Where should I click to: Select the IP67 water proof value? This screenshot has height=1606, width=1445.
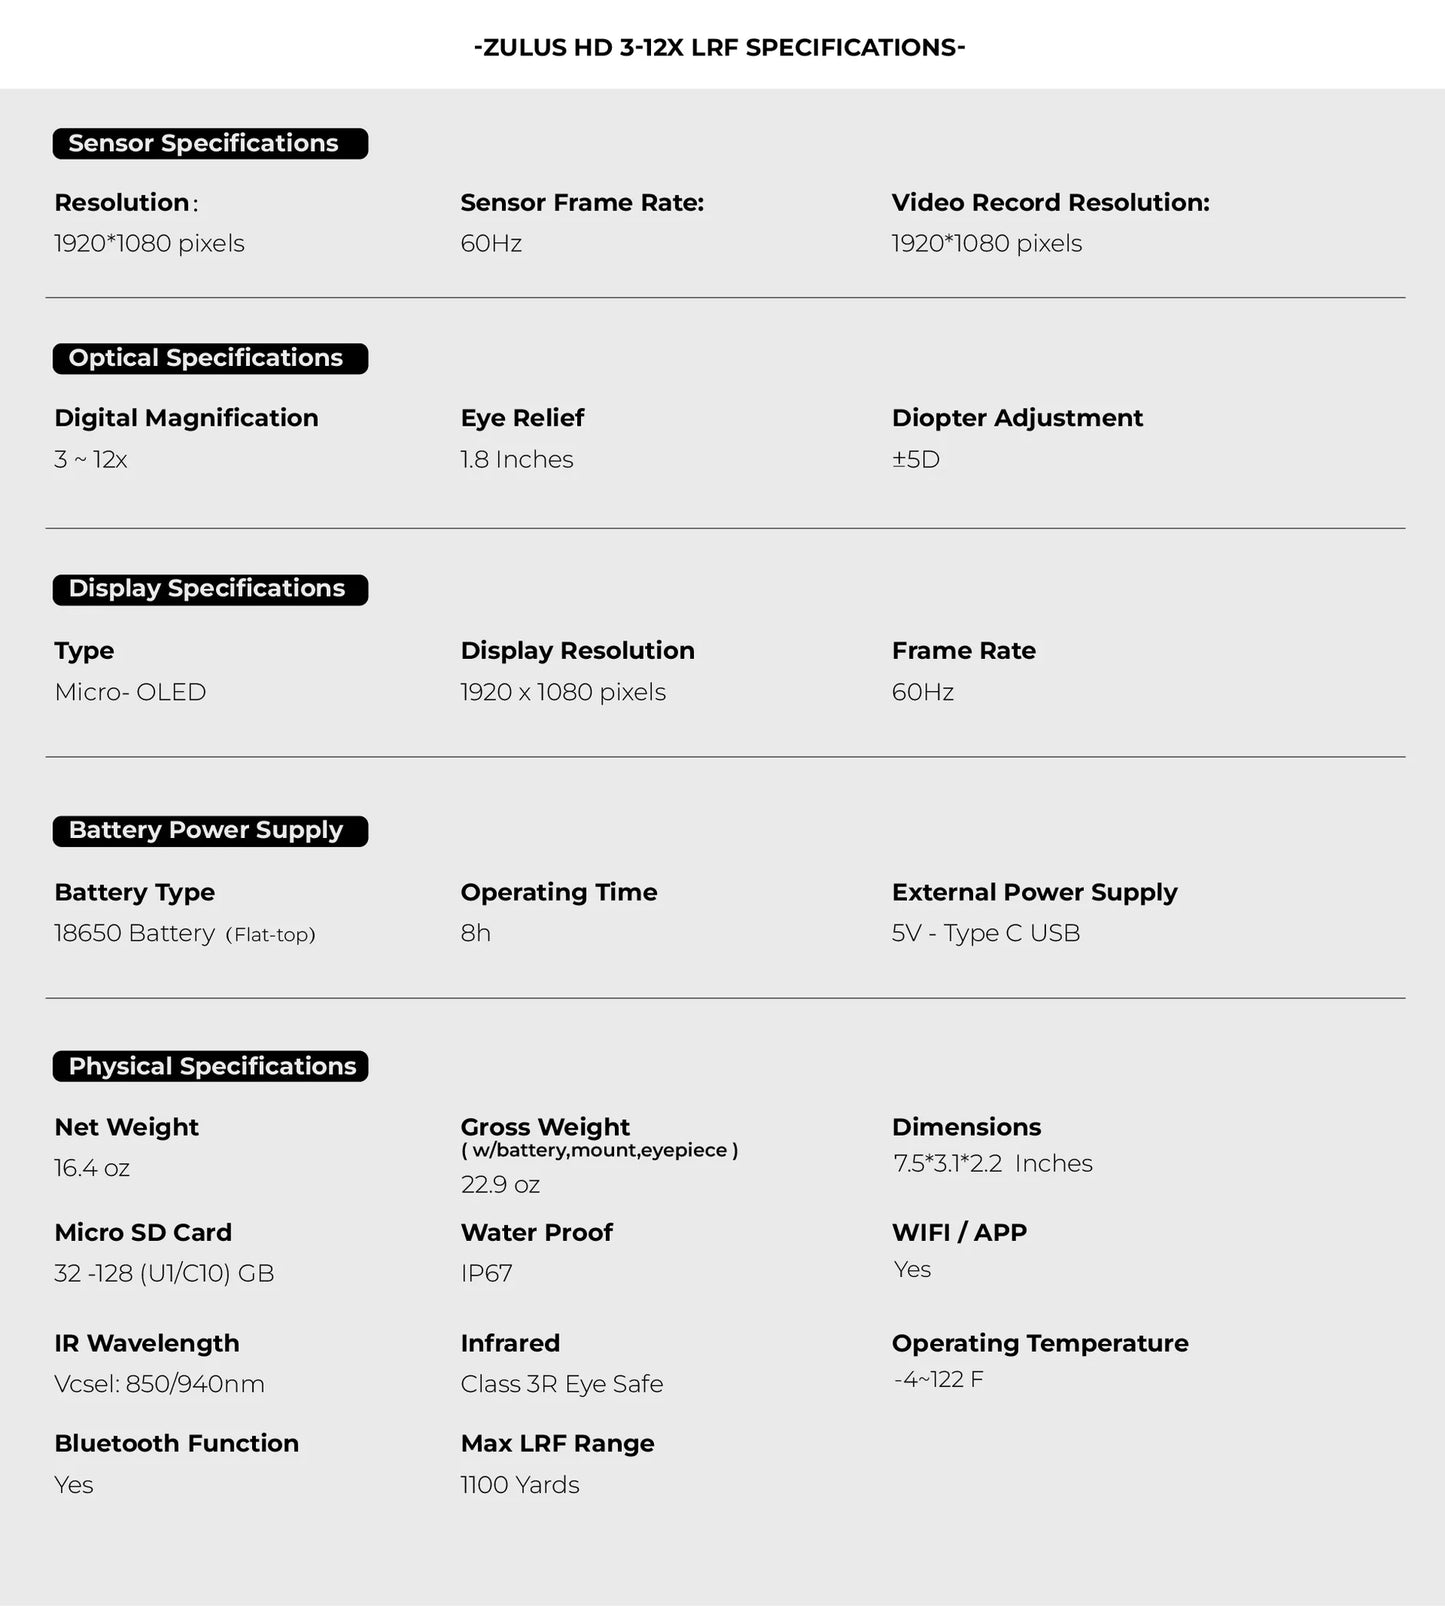(x=486, y=1274)
